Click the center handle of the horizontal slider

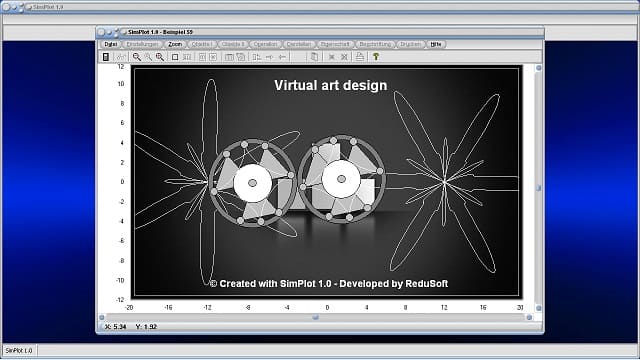pos(315,317)
